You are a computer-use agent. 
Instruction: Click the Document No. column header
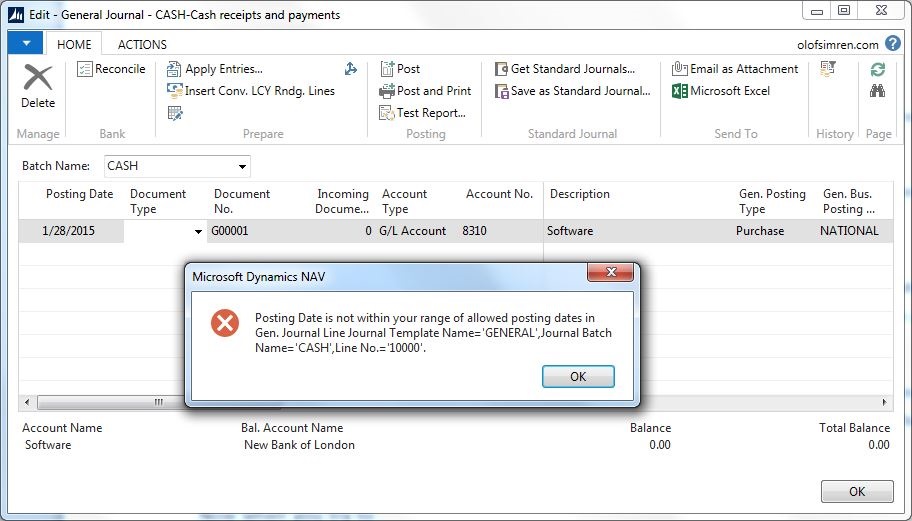point(241,201)
